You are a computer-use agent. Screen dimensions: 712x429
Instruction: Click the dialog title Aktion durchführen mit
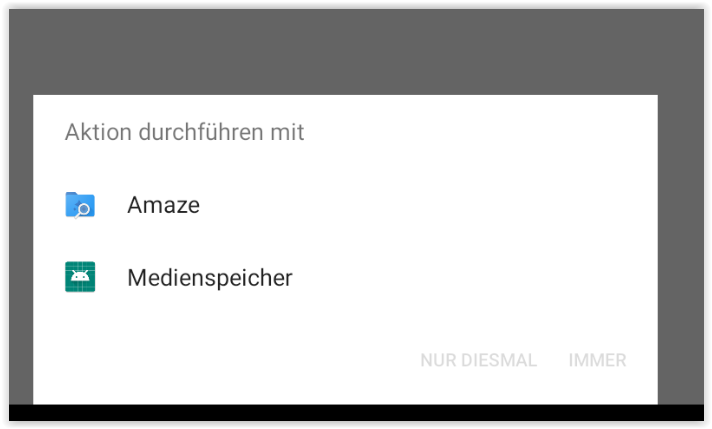[x=184, y=132]
